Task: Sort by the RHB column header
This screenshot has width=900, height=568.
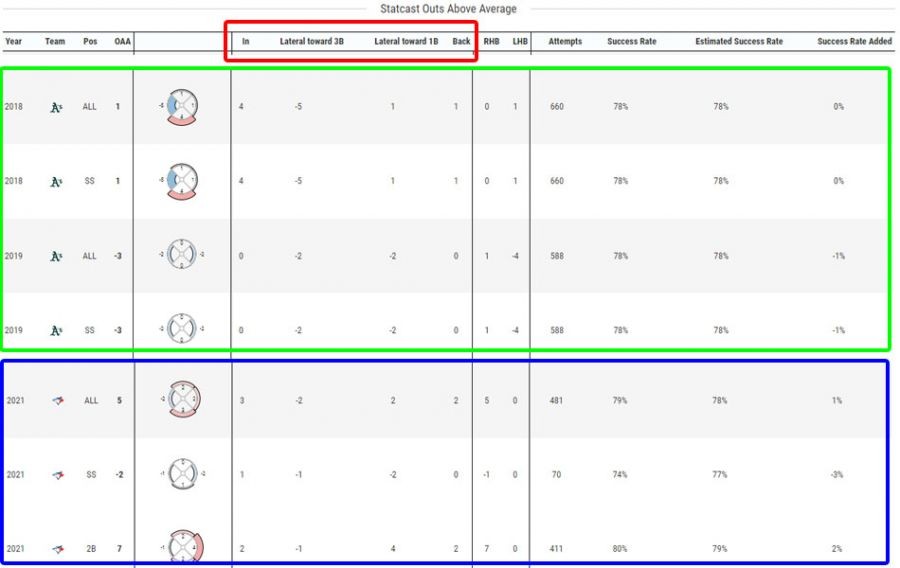Action: [491, 41]
